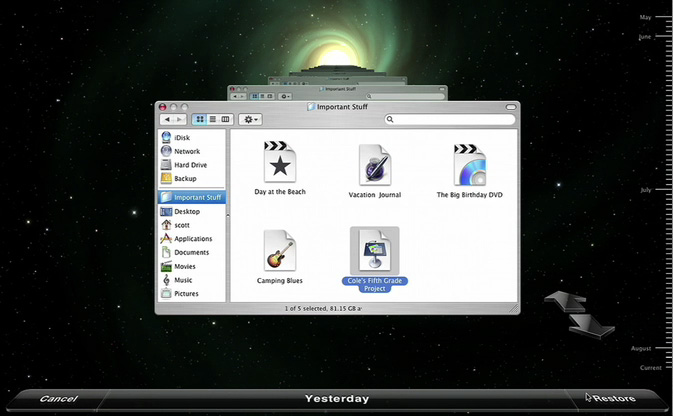Select the Camping Blues GarageBand file
The height and width of the screenshot is (416, 673).
[x=280, y=251]
